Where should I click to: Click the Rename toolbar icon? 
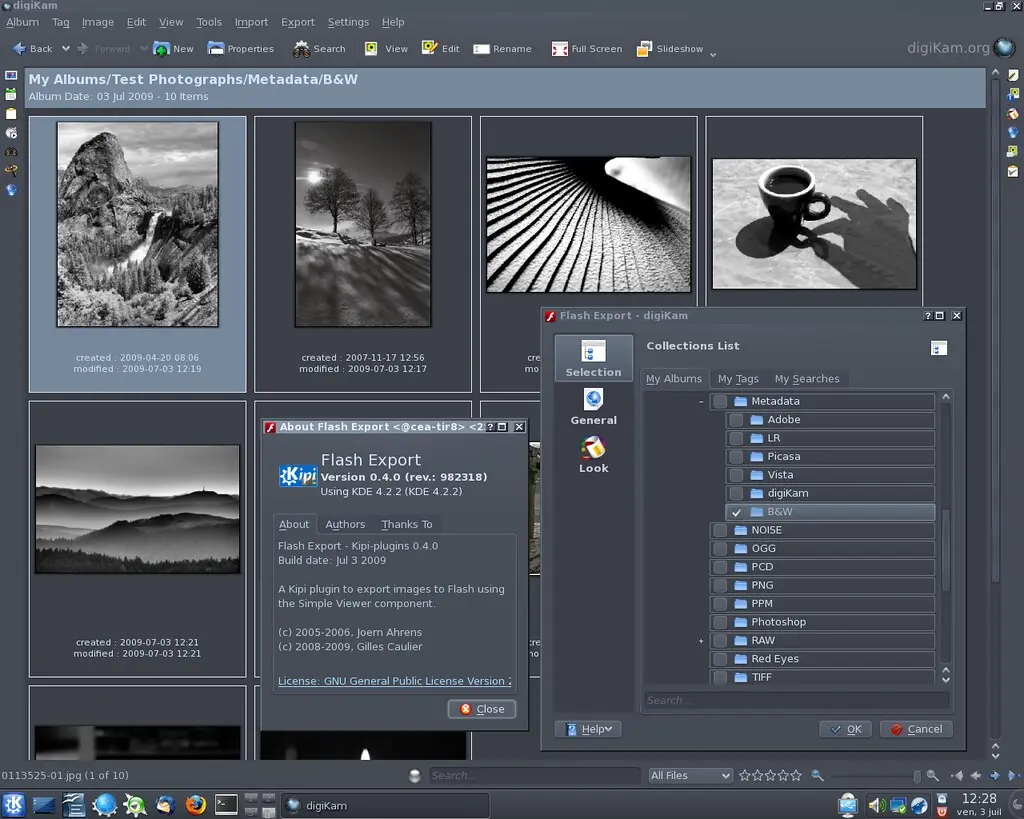[x=481, y=48]
